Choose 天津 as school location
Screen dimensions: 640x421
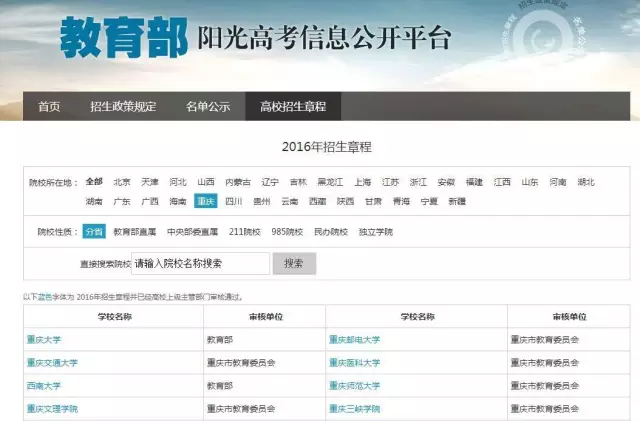point(150,182)
